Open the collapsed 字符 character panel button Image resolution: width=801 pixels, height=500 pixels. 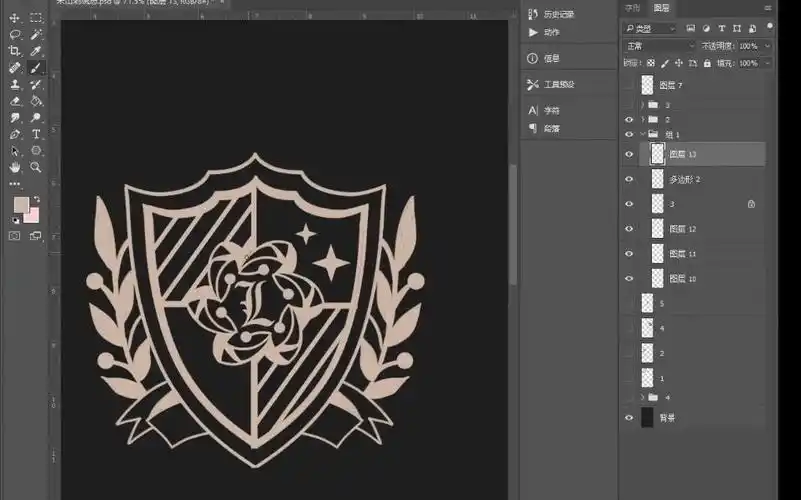[x=544, y=110]
